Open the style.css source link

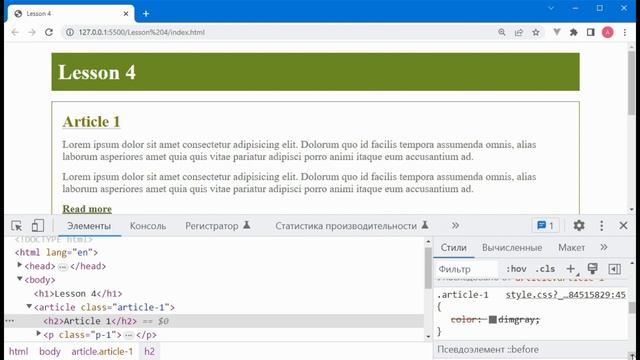point(565,295)
